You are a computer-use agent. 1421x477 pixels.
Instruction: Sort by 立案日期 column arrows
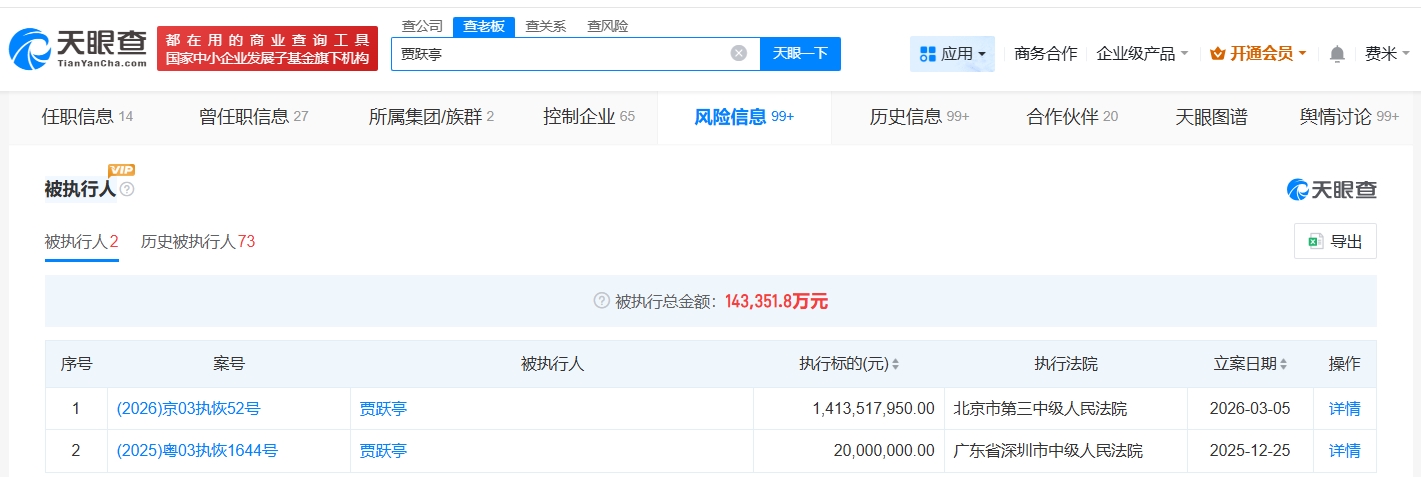click(x=1284, y=364)
